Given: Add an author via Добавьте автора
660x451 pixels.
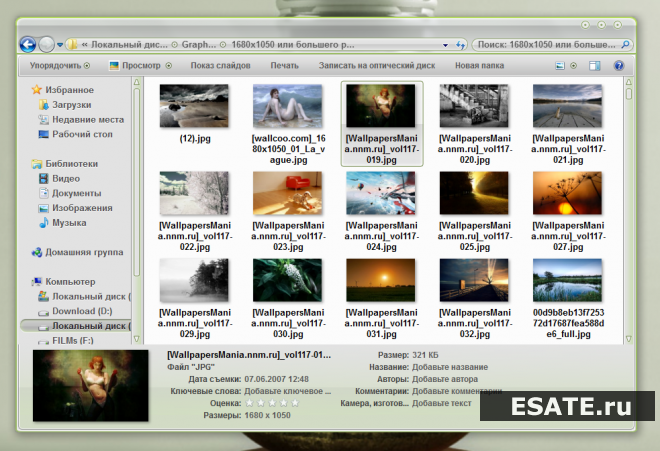Looking at the screenshot, I should pos(445,379).
